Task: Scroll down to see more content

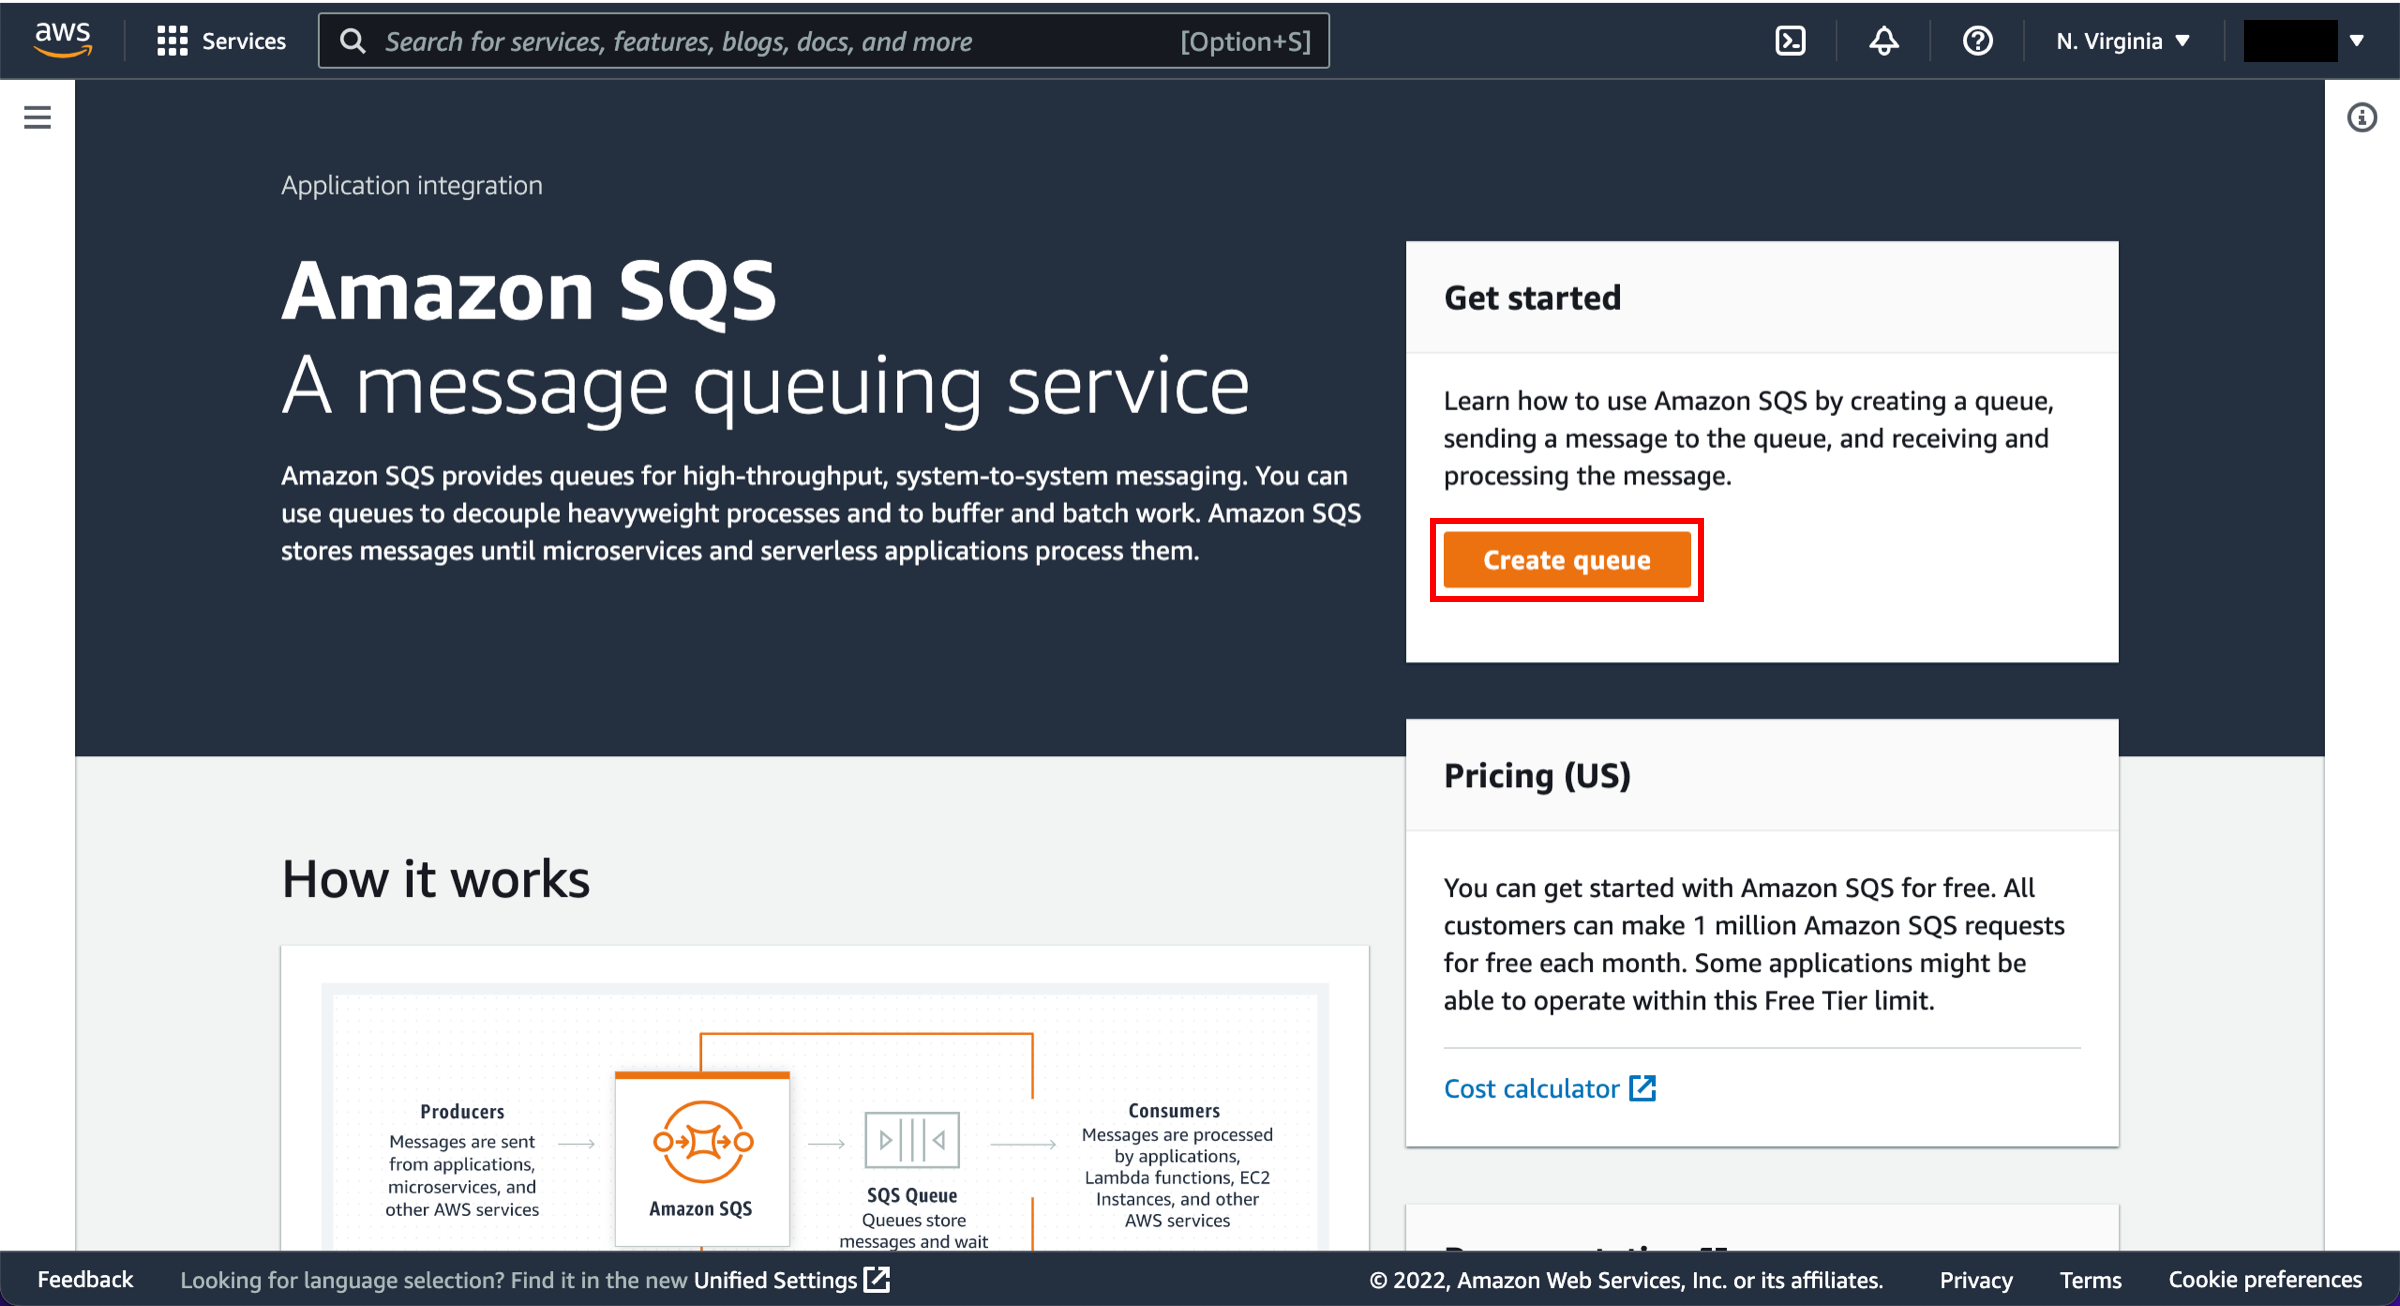Action: point(1567,558)
